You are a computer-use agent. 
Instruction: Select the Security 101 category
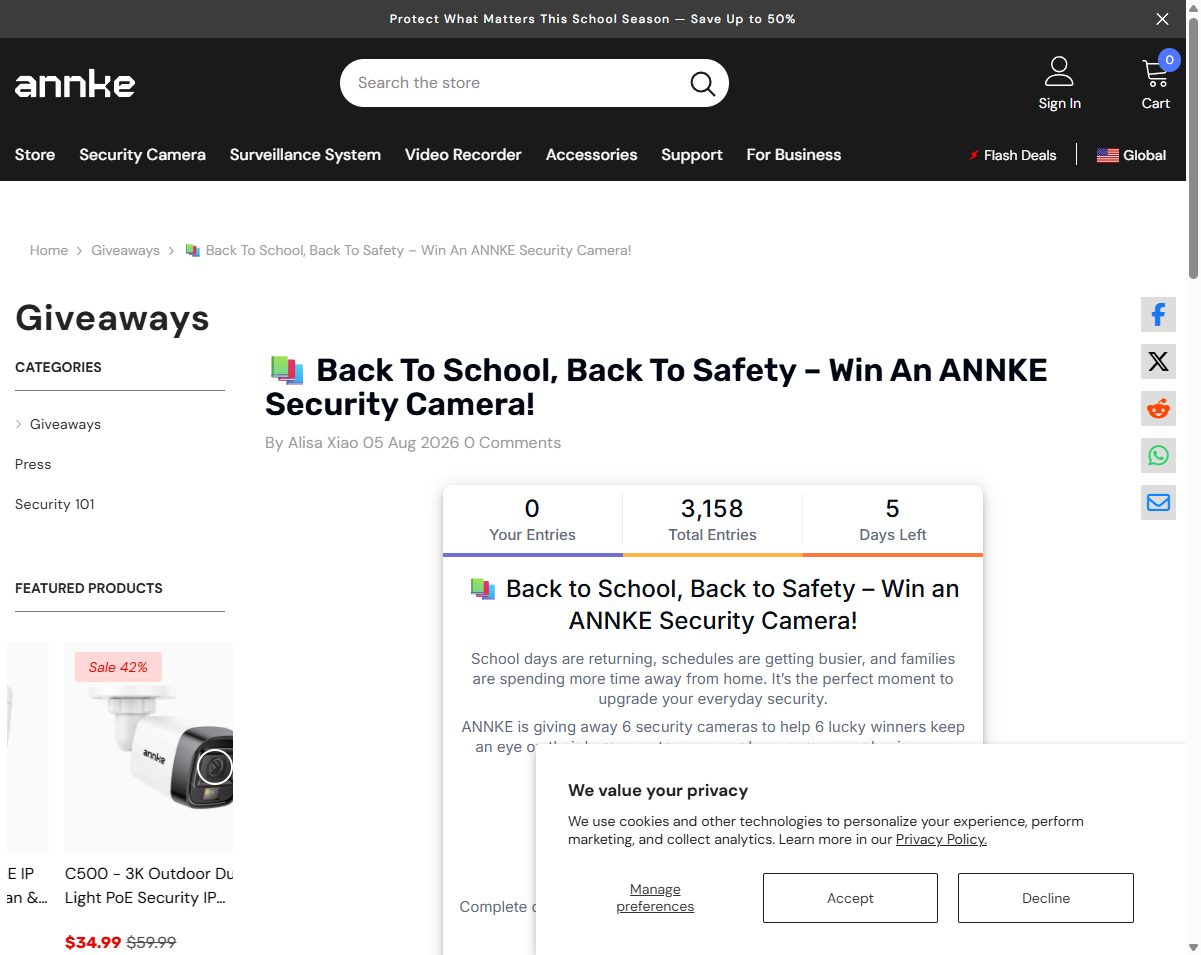coord(55,504)
